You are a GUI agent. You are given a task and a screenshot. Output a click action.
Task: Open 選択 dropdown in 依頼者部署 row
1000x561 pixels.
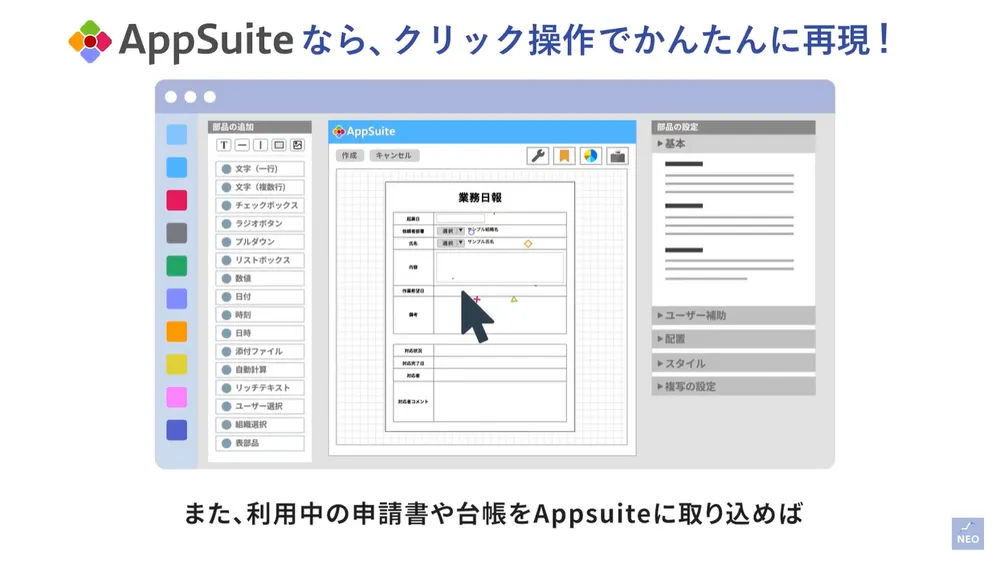tap(451, 231)
